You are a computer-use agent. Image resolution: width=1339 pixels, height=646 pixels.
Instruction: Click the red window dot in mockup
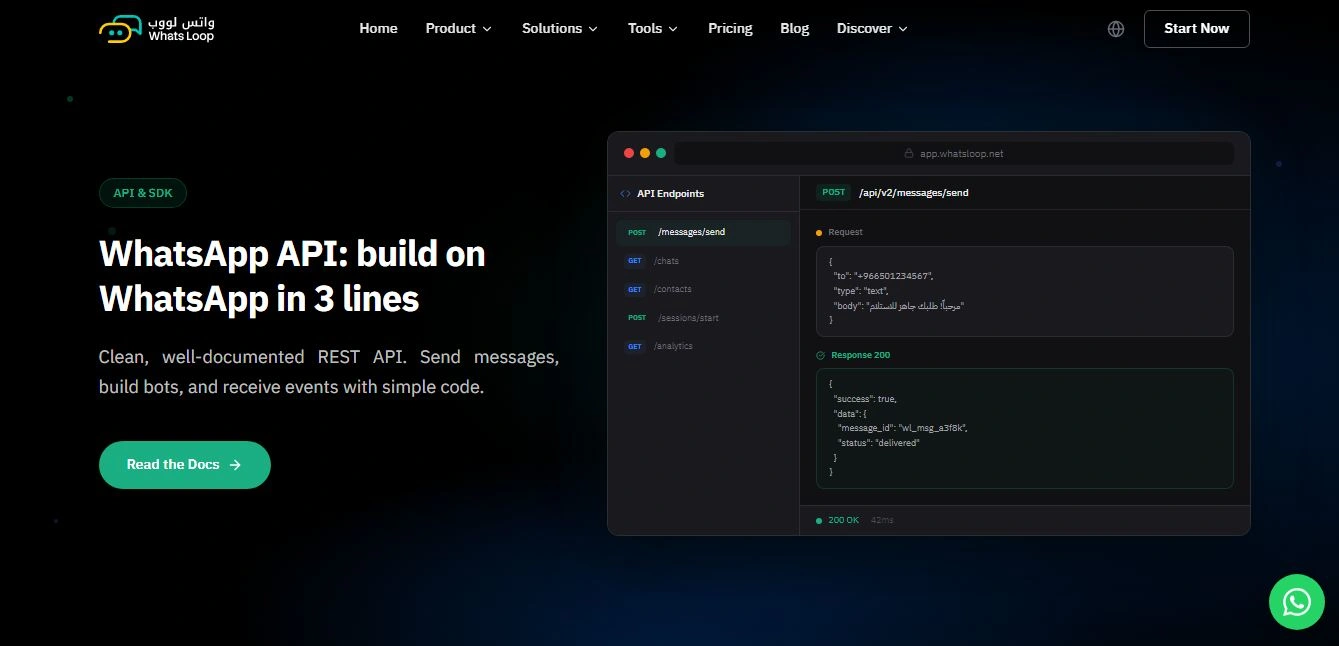629,153
